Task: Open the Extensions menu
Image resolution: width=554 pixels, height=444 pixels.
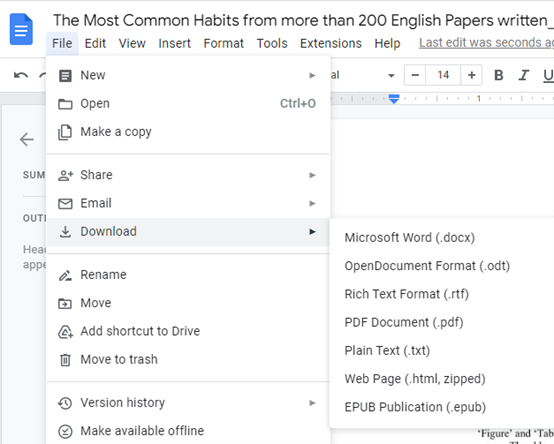Action: (331, 43)
